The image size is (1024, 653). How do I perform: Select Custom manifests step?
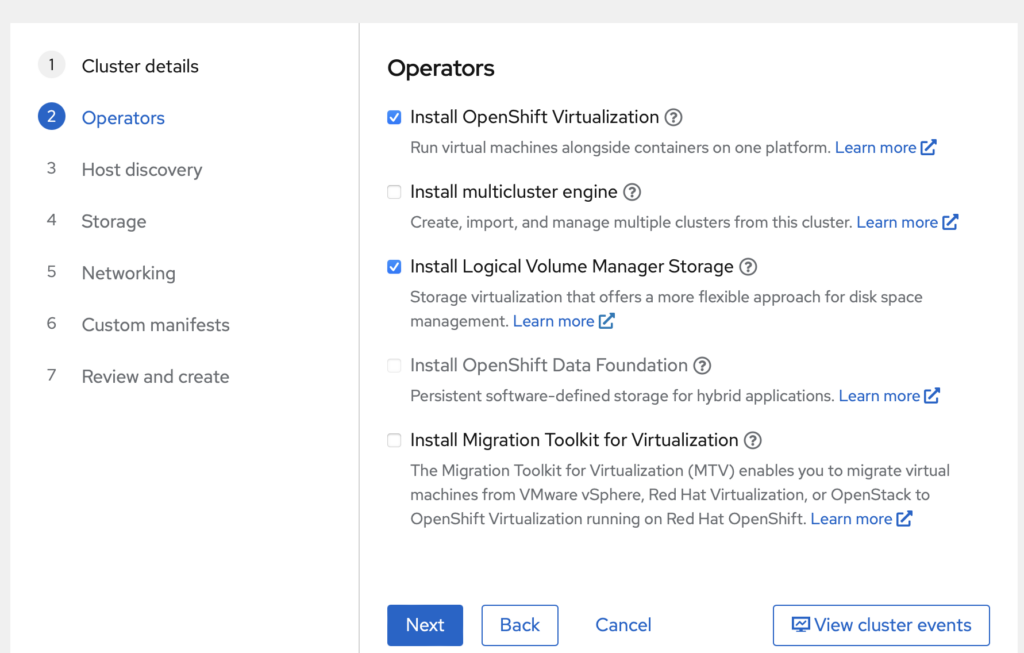tap(155, 325)
